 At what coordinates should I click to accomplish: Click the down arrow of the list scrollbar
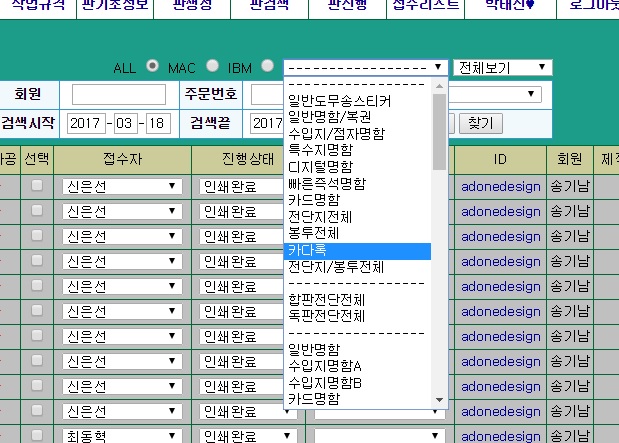click(x=440, y=401)
